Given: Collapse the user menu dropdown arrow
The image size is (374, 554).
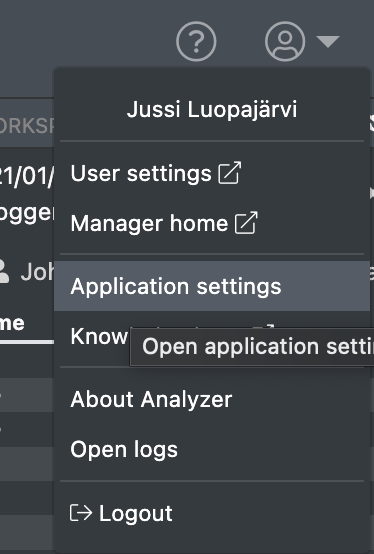Looking at the screenshot, I should point(328,41).
